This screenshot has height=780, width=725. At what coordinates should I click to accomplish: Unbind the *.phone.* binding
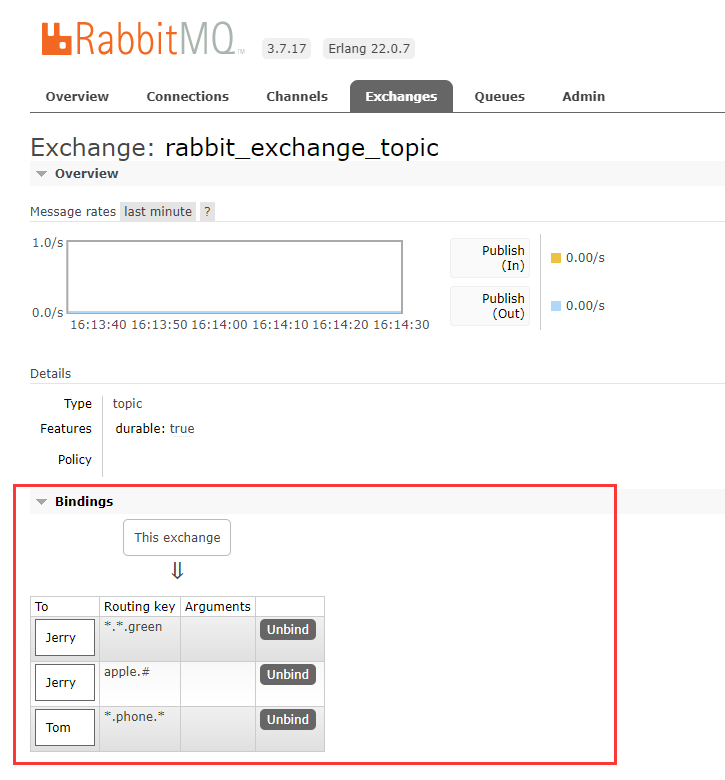click(288, 719)
